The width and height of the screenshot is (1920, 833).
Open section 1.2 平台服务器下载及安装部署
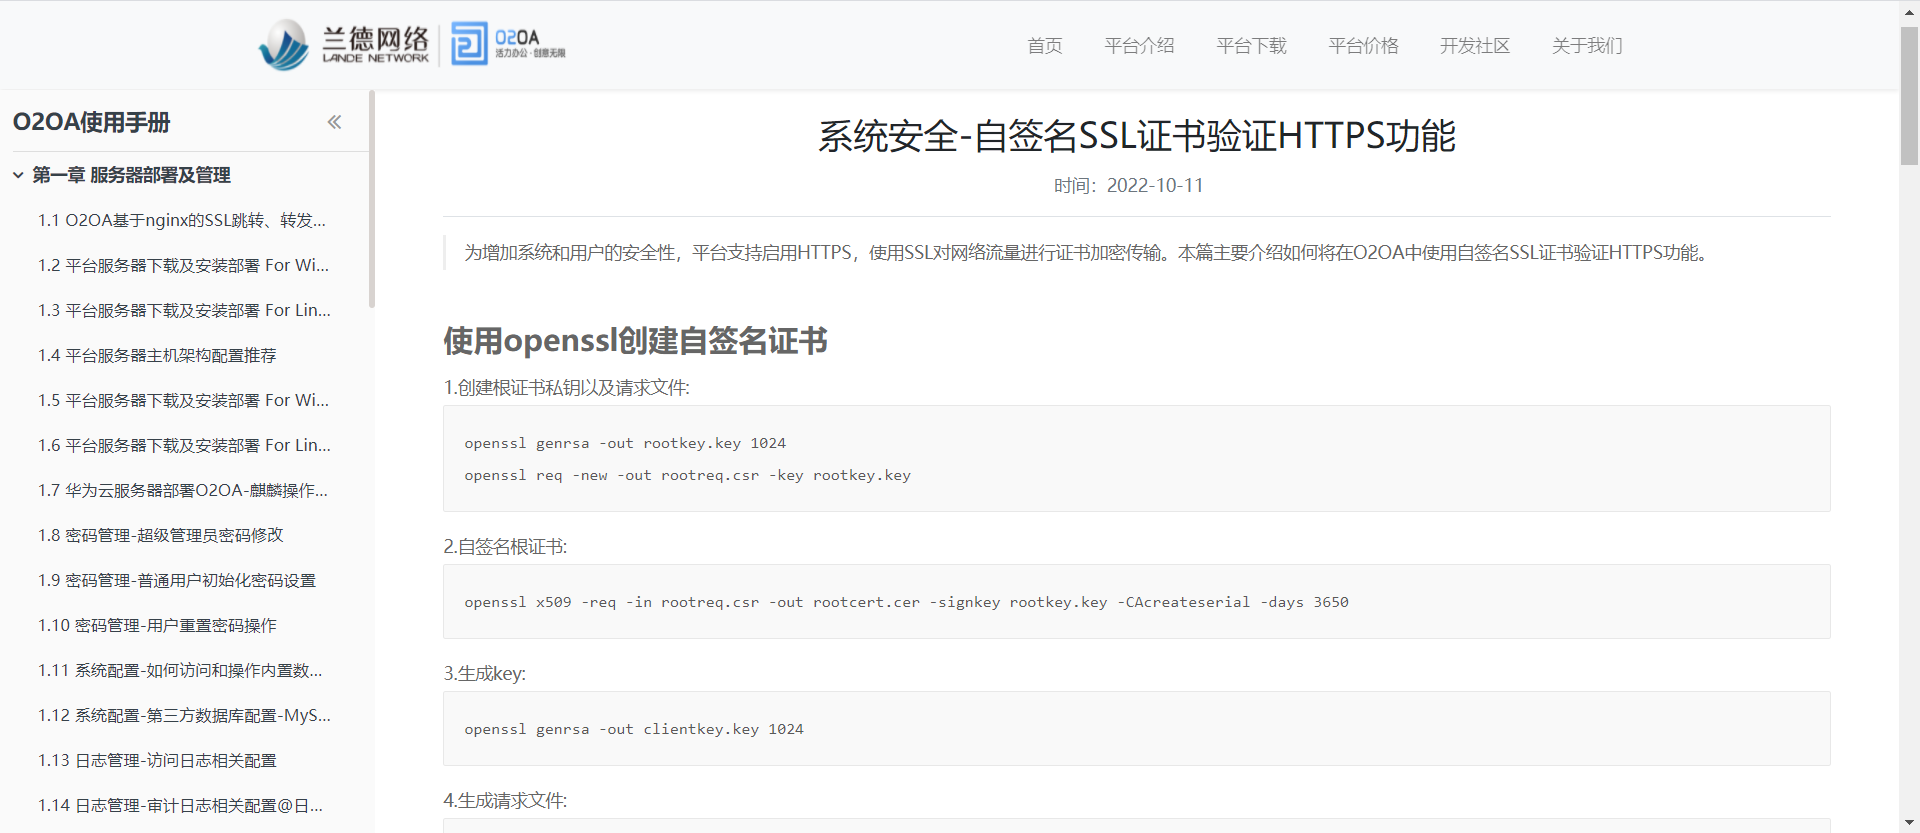[x=184, y=265]
